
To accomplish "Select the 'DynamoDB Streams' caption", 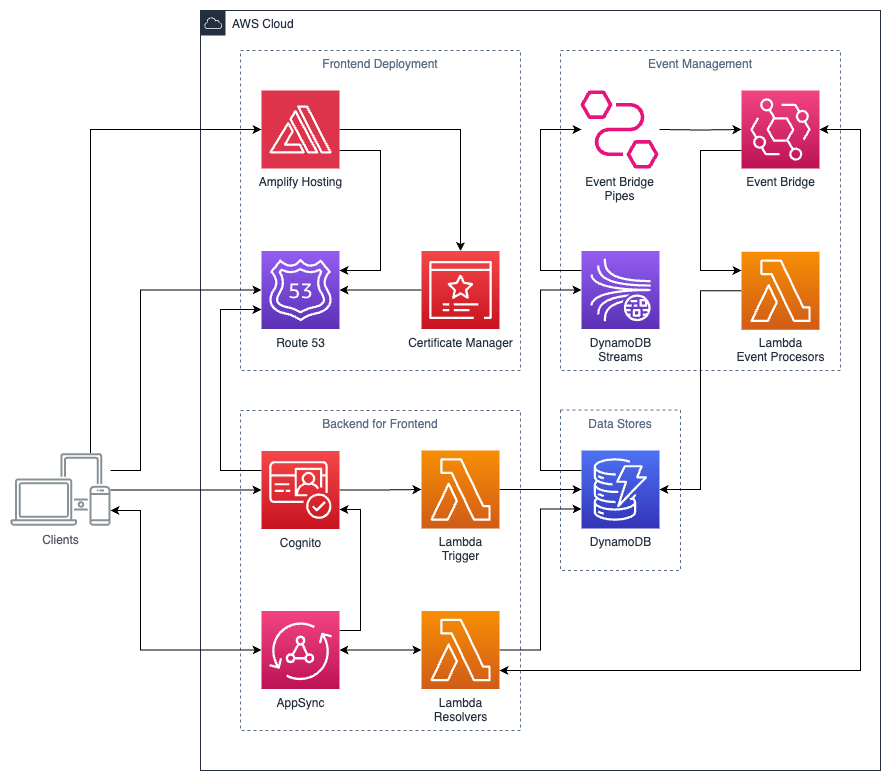I will point(620,350).
